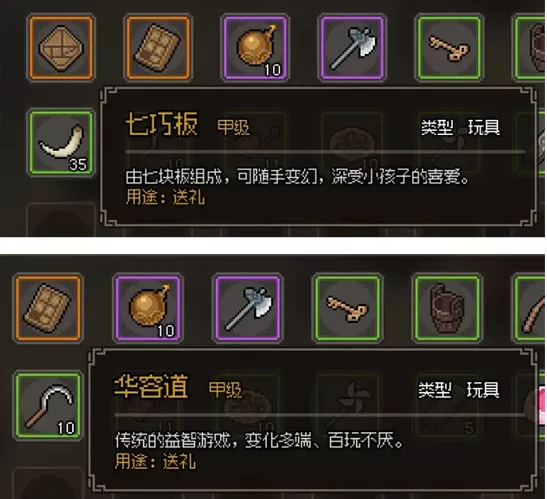Screen dimensions: 547x499
Task: Click the Huarongdao board in the lower inventory row
Action: coord(48,308)
